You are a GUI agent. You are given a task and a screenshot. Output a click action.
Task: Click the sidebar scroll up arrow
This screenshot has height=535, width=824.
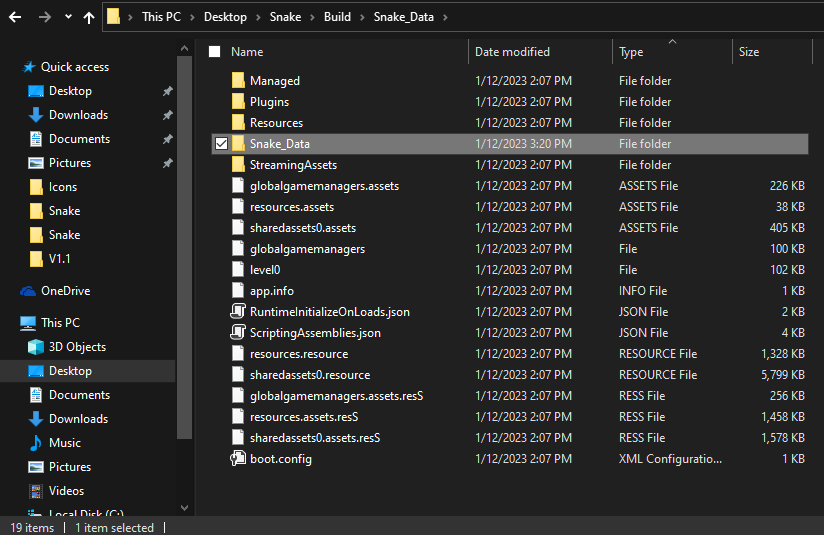(184, 48)
